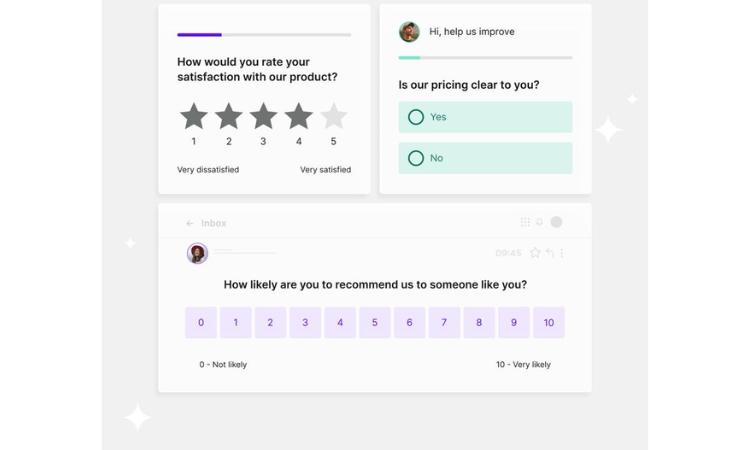Image resolution: width=750 pixels, height=450 pixels.
Task: Choose score 10 on the recommend scale
Action: 549,322
